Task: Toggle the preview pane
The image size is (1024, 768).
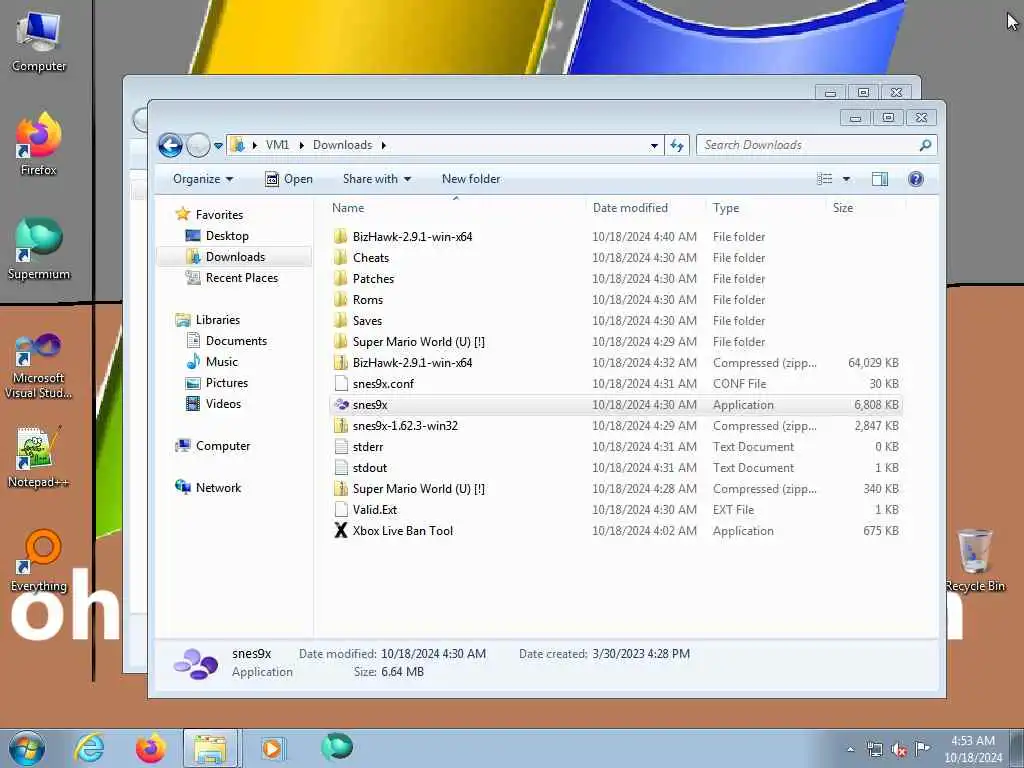Action: [880, 179]
